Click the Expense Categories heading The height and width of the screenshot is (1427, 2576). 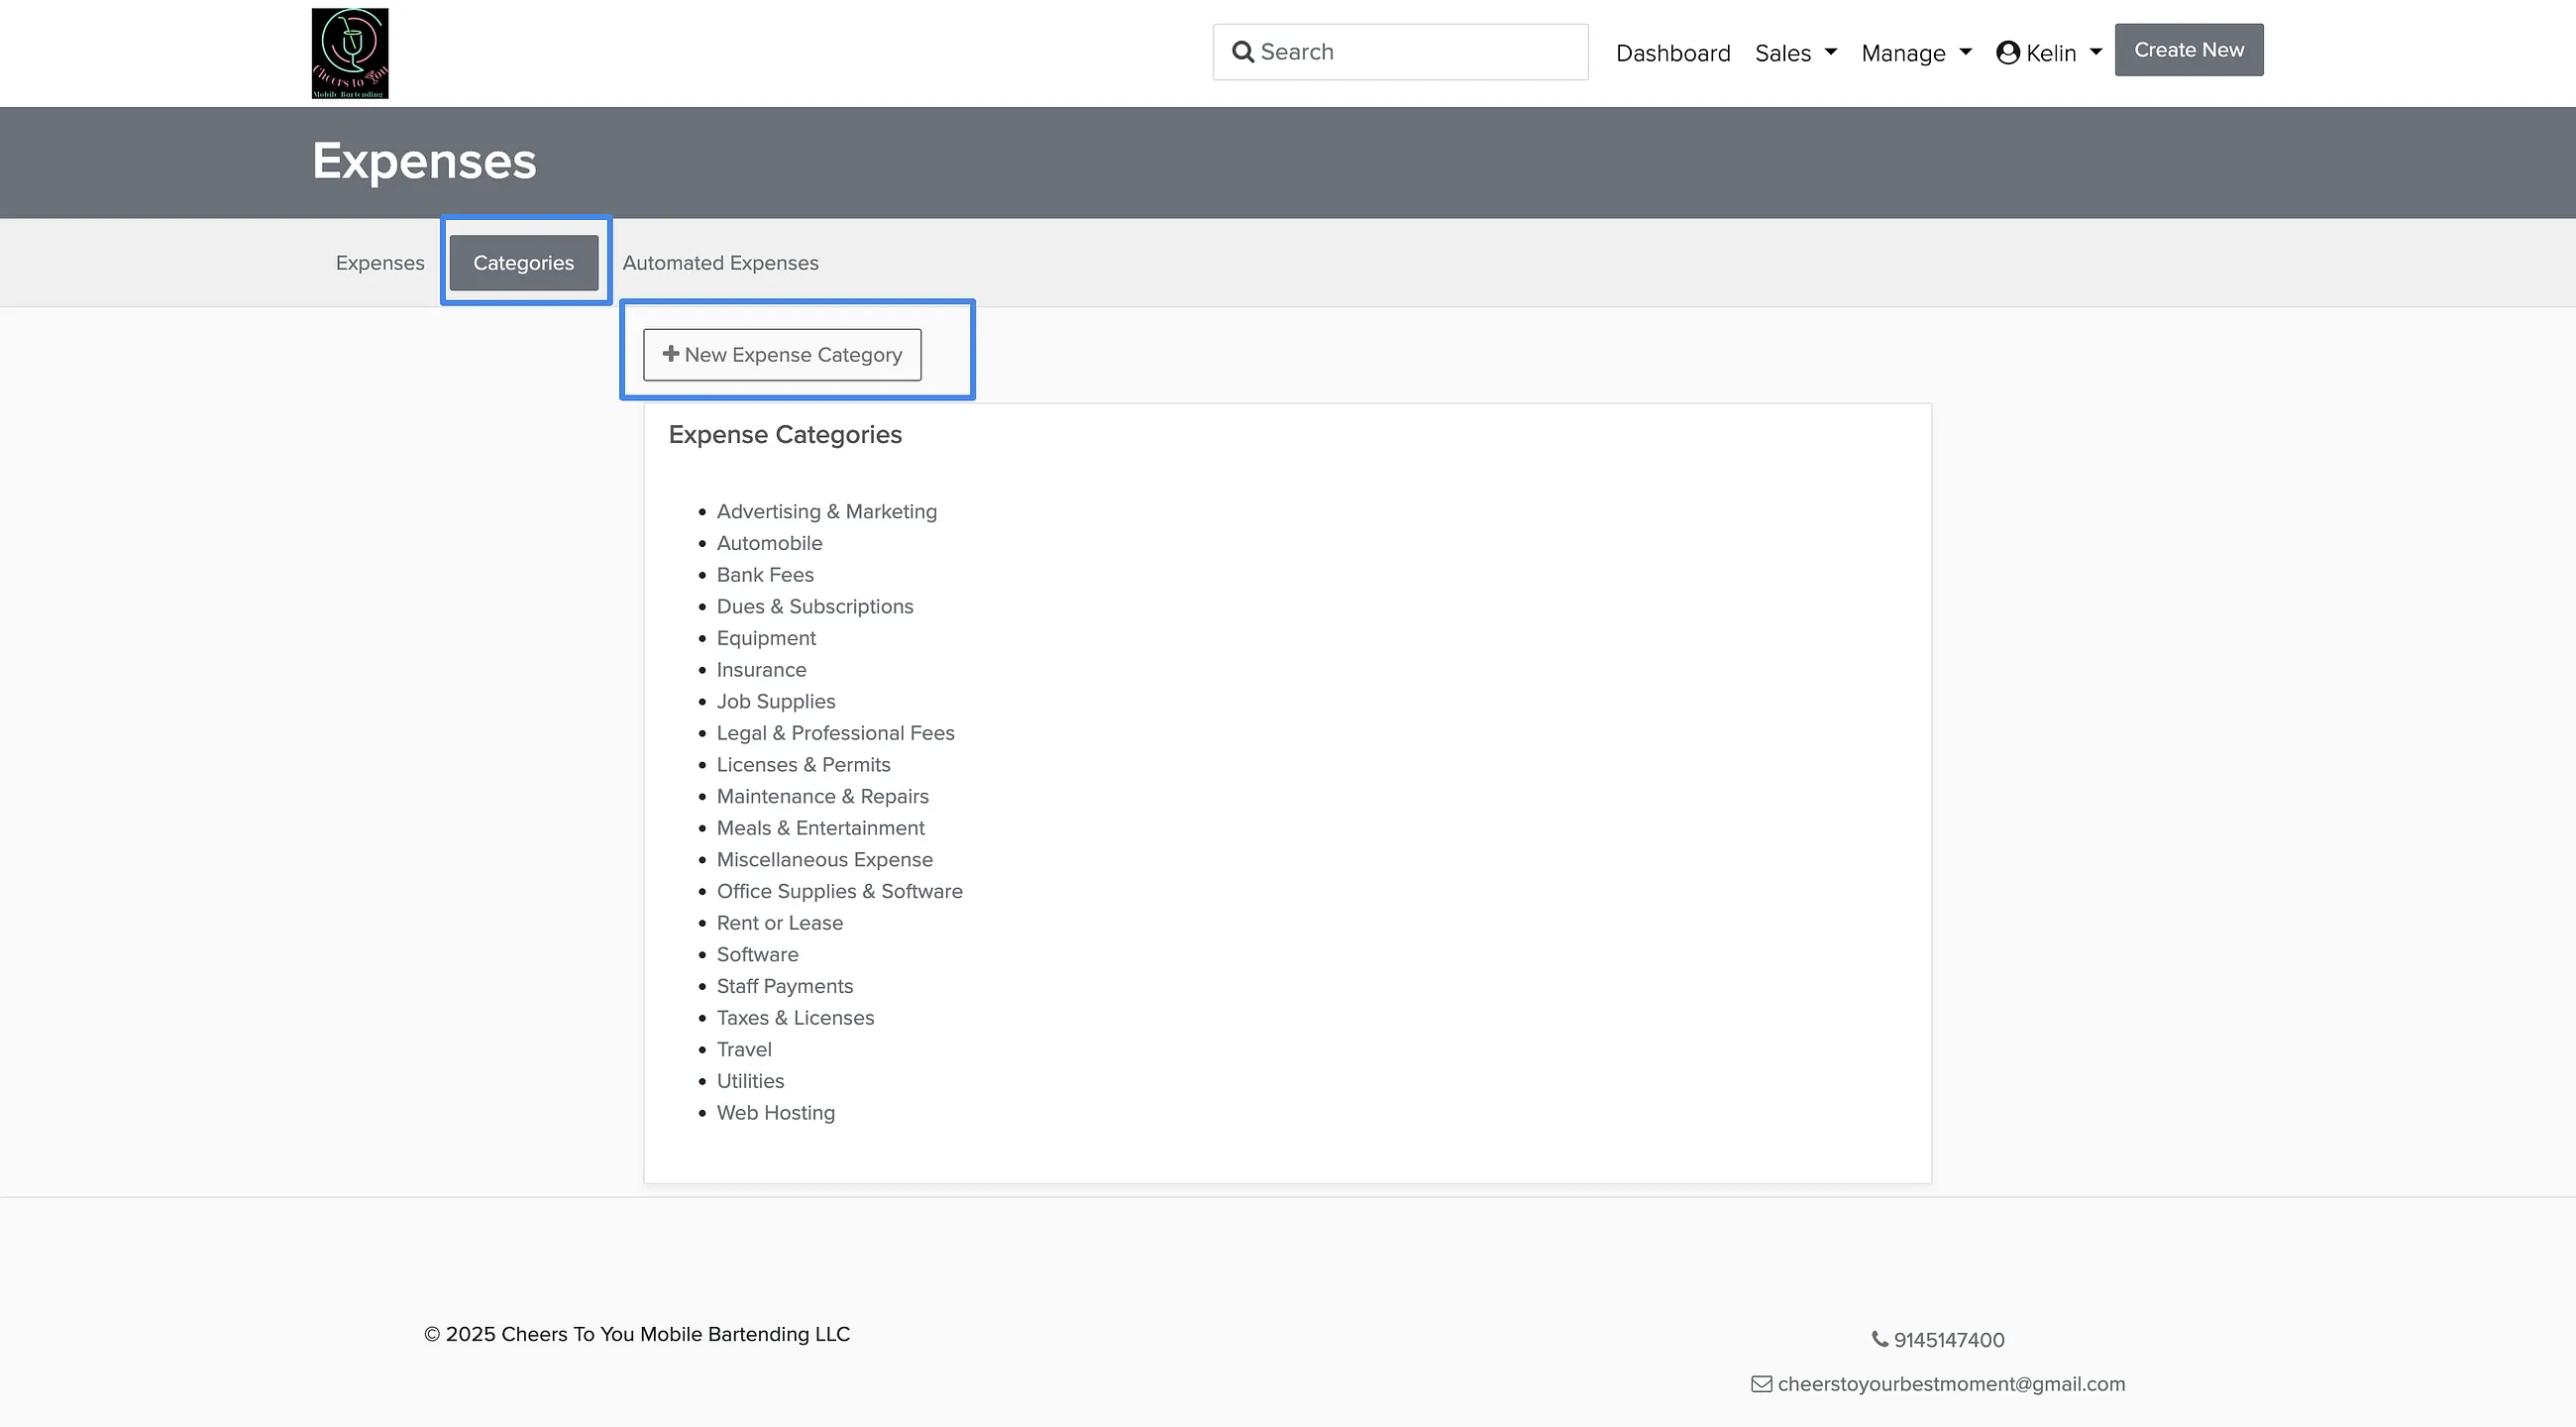[785, 435]
